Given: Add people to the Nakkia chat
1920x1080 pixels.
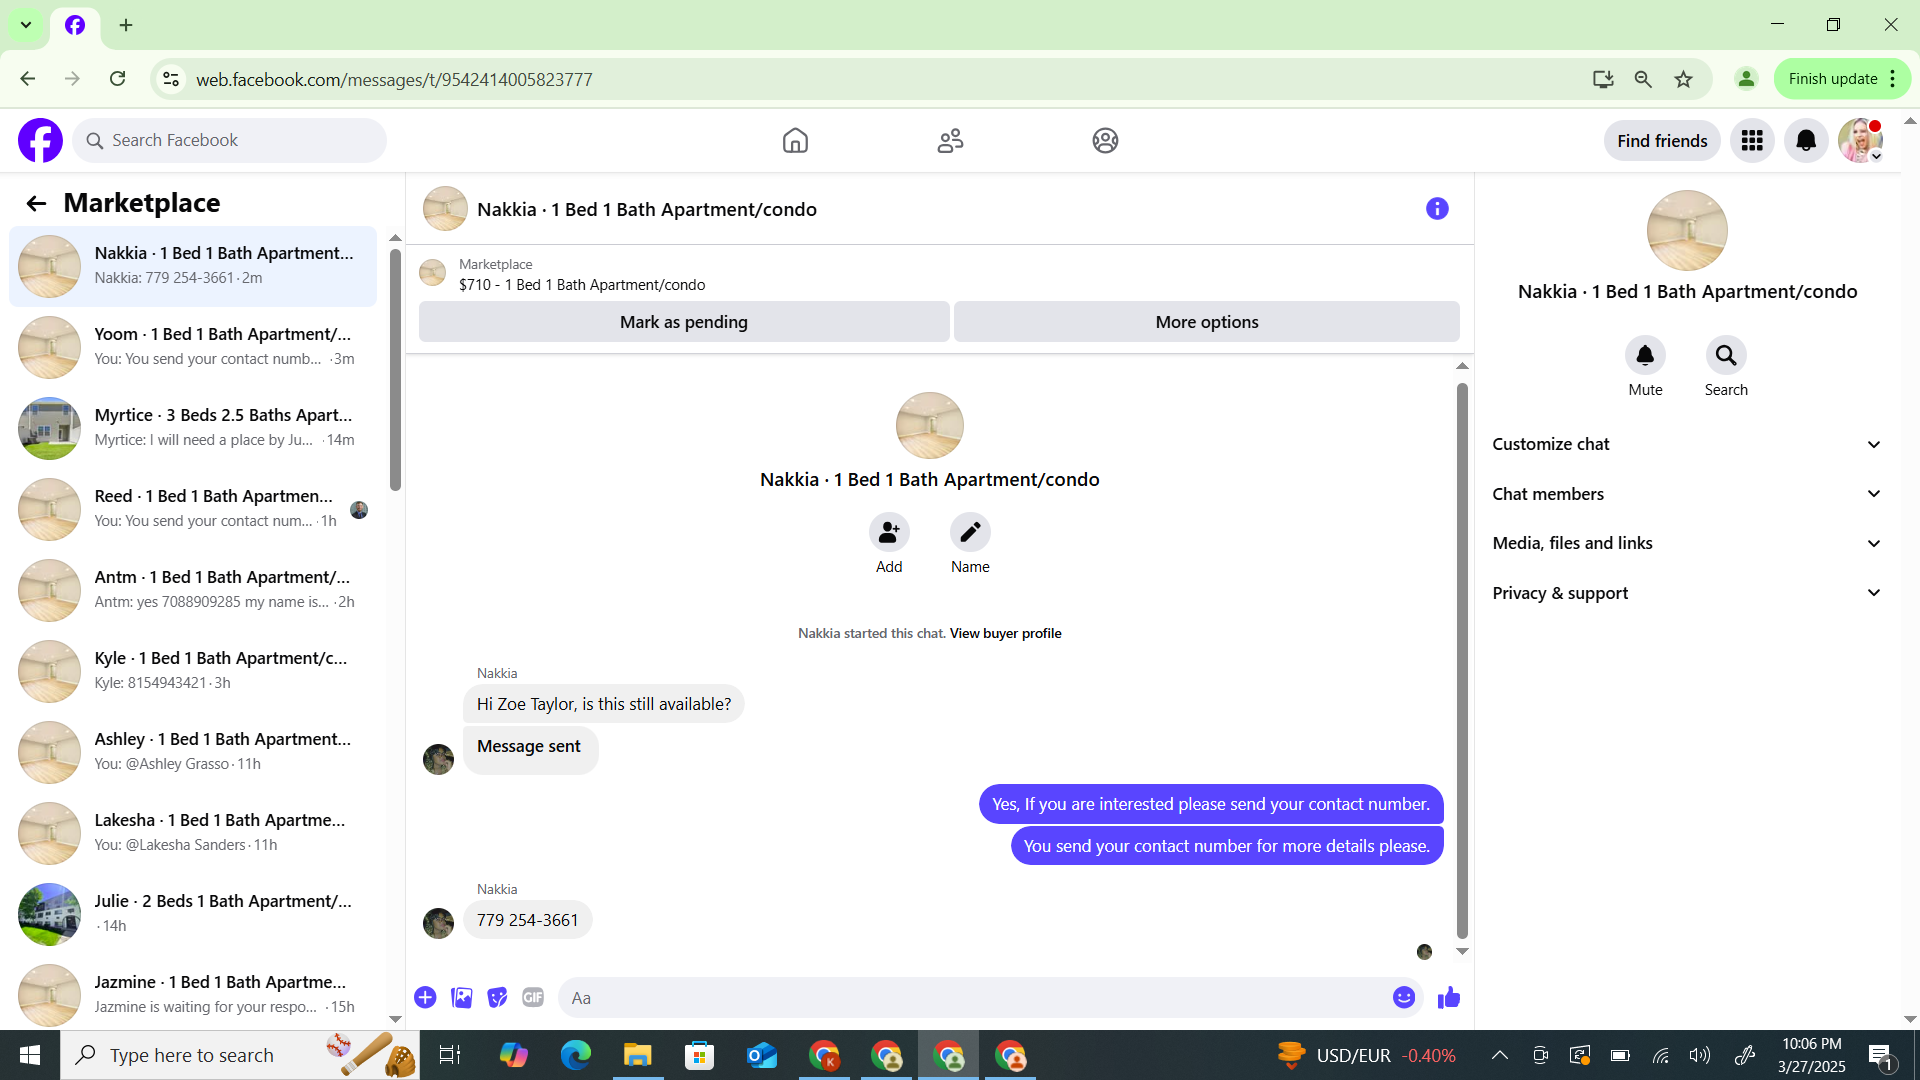Looking at the screenshot, I should click(889, 533).
